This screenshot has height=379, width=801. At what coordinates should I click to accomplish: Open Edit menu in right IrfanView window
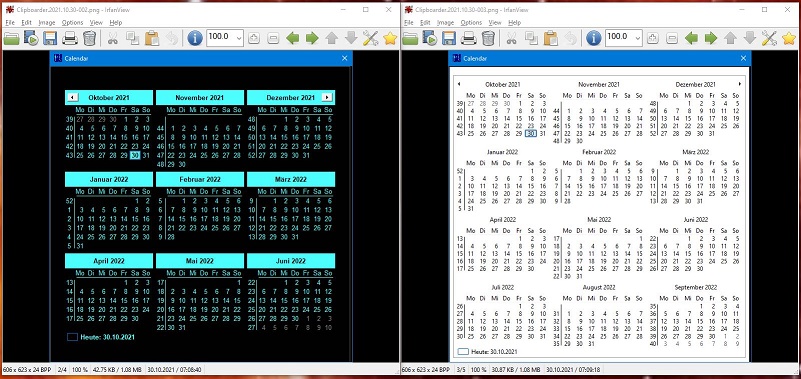pyautogui.click(x=425, y=22)
